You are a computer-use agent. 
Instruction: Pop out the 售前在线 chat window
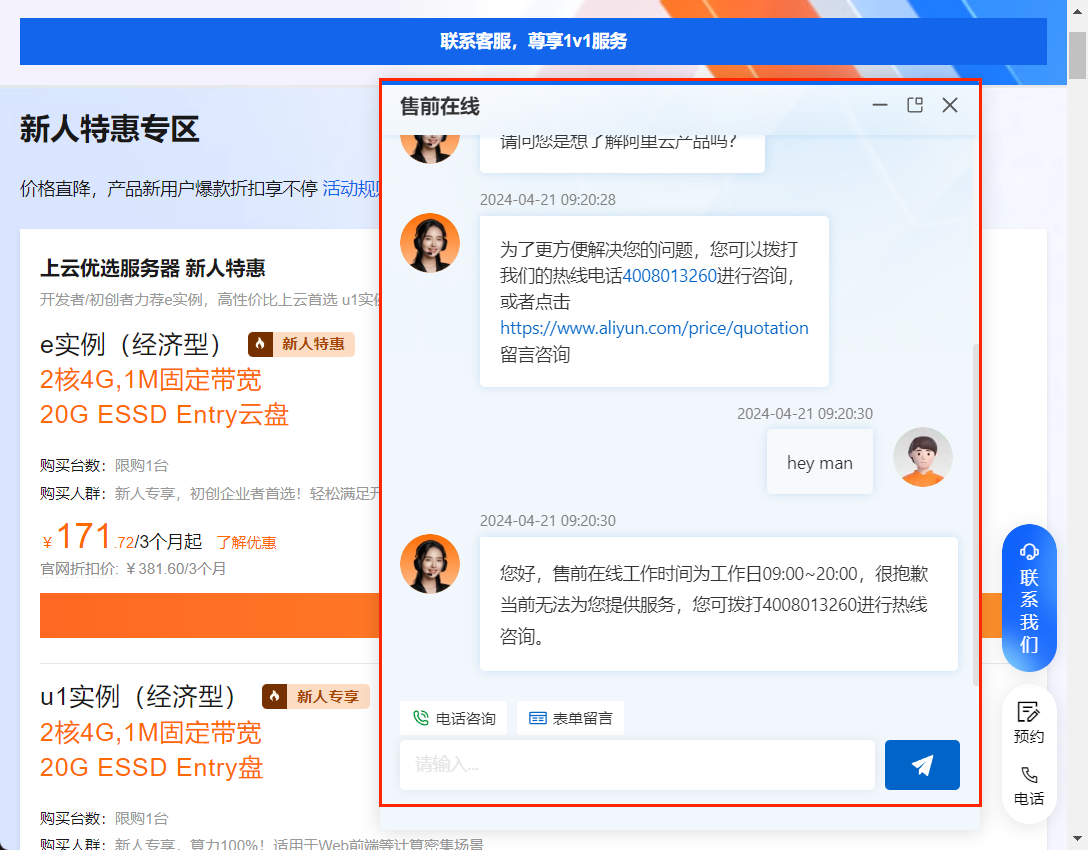pyautogui.click(x=915, y=105)
